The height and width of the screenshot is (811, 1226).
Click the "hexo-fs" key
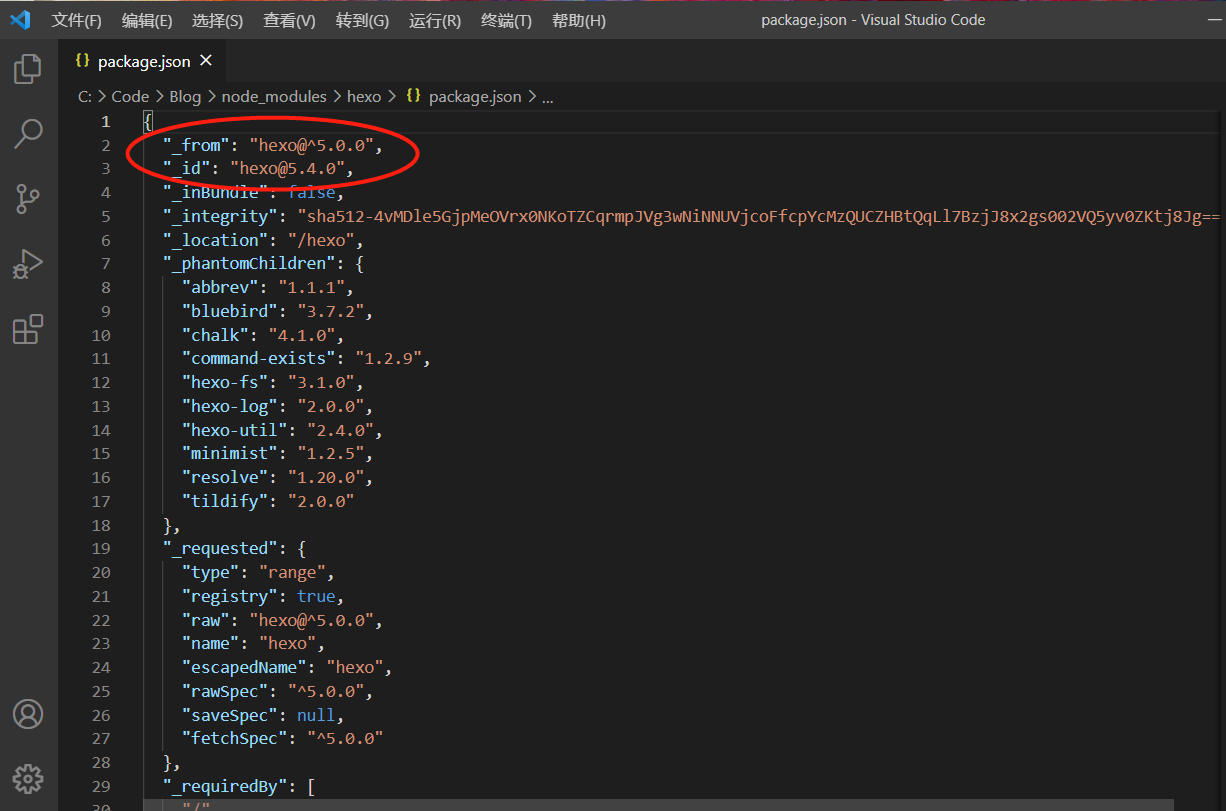pyautogui.click(x=225, y=383)
